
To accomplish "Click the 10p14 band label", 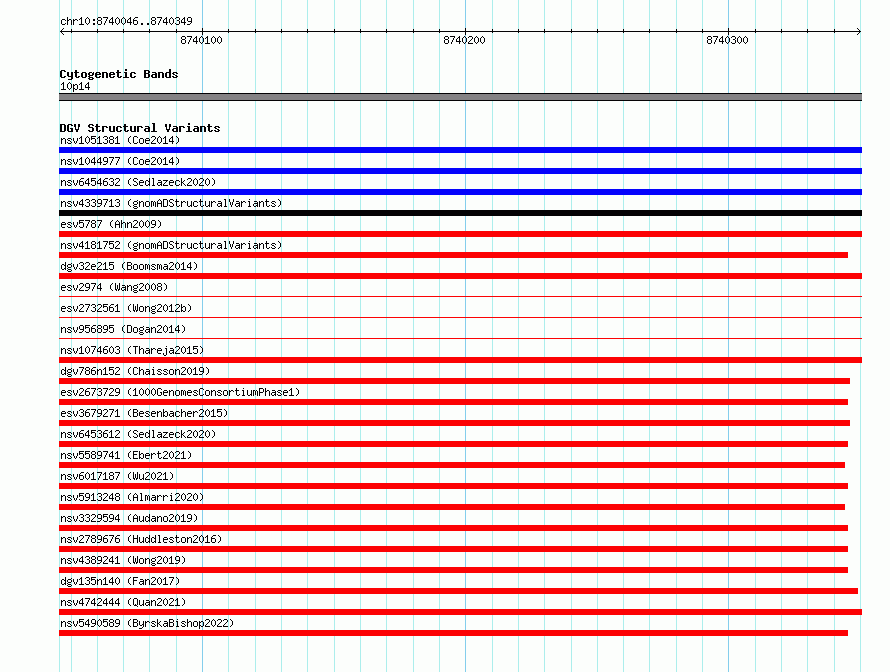I will pos(75,86).
